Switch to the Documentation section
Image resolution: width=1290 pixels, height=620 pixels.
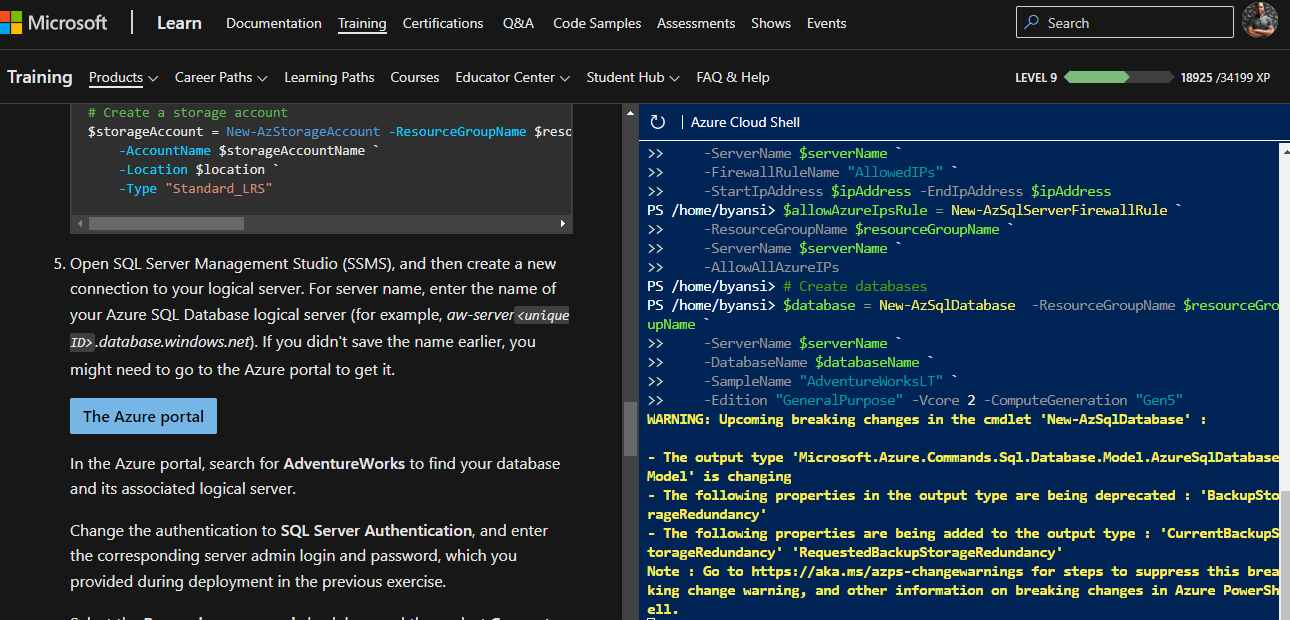(273, 23)
